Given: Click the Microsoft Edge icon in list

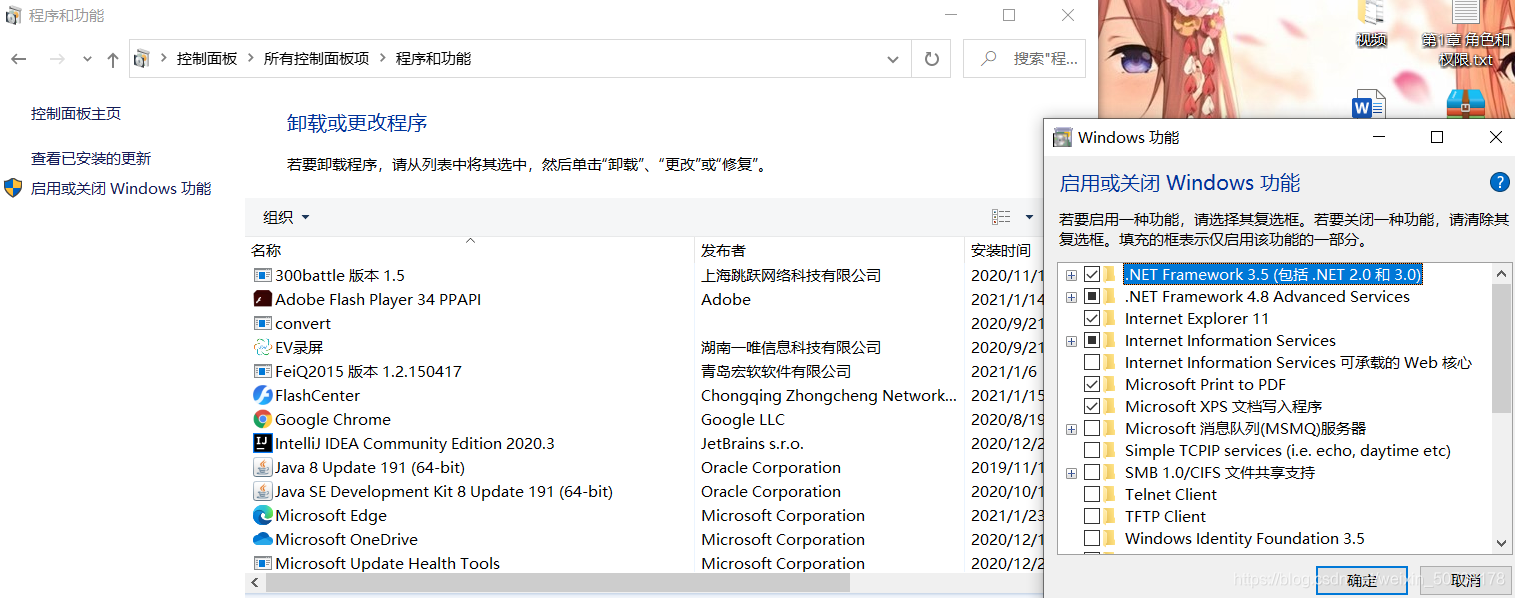Looking at the screenshot, I should 263,515.
